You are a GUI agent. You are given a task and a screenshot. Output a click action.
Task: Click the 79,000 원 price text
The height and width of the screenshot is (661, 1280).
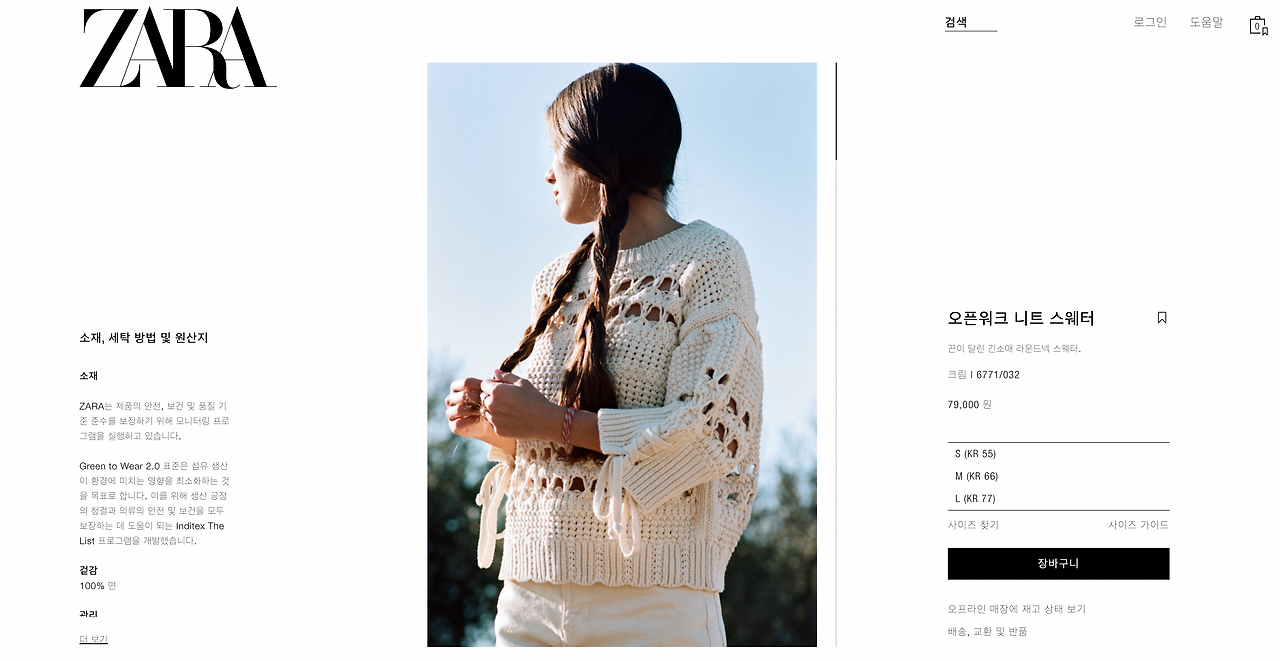(x=970, y=405)
